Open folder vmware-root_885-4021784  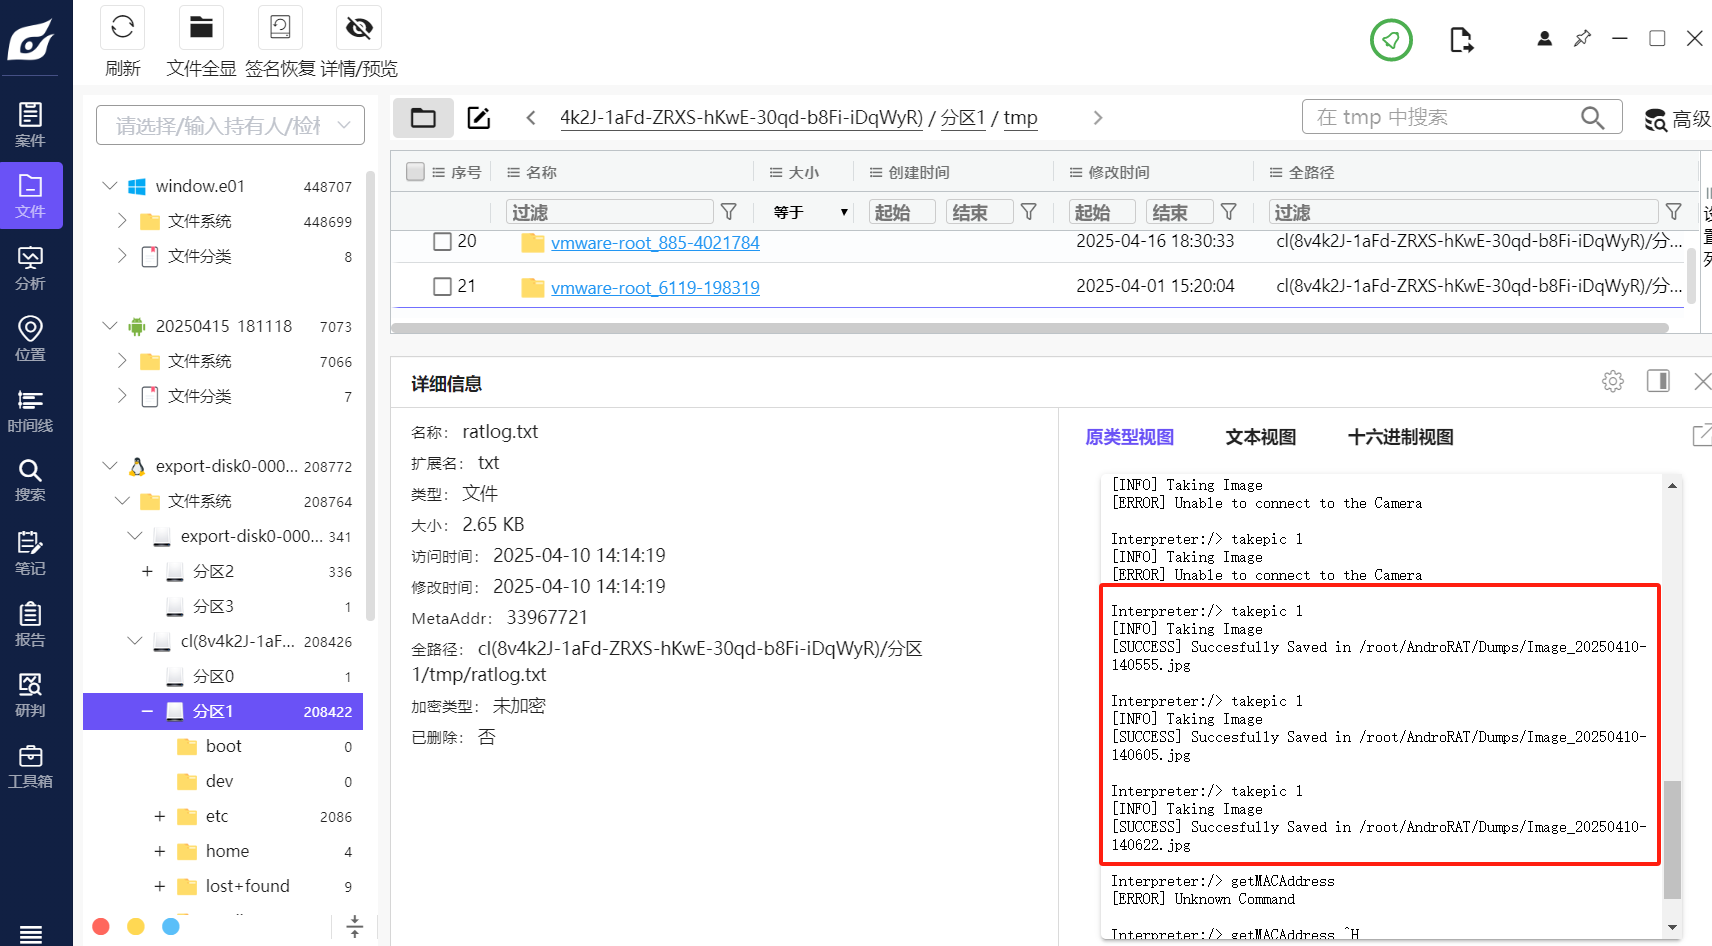[655, 243]
